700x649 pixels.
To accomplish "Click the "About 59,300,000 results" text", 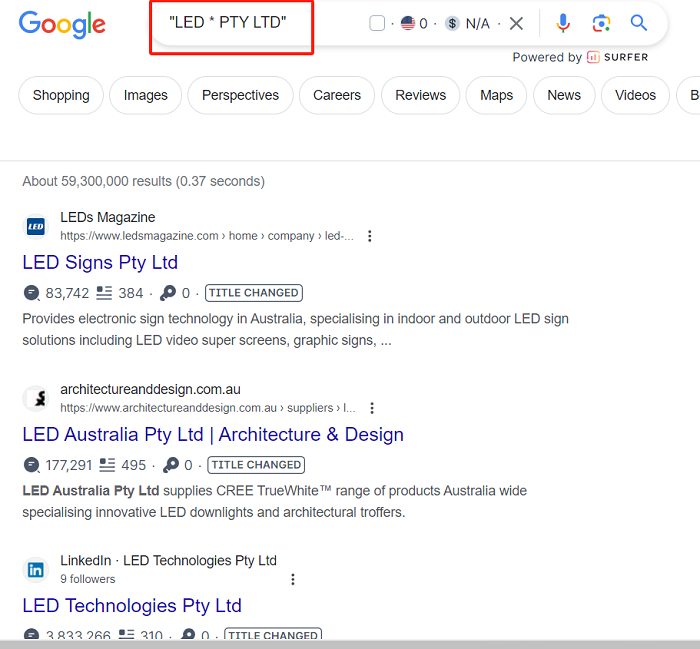I will point(143,181).
